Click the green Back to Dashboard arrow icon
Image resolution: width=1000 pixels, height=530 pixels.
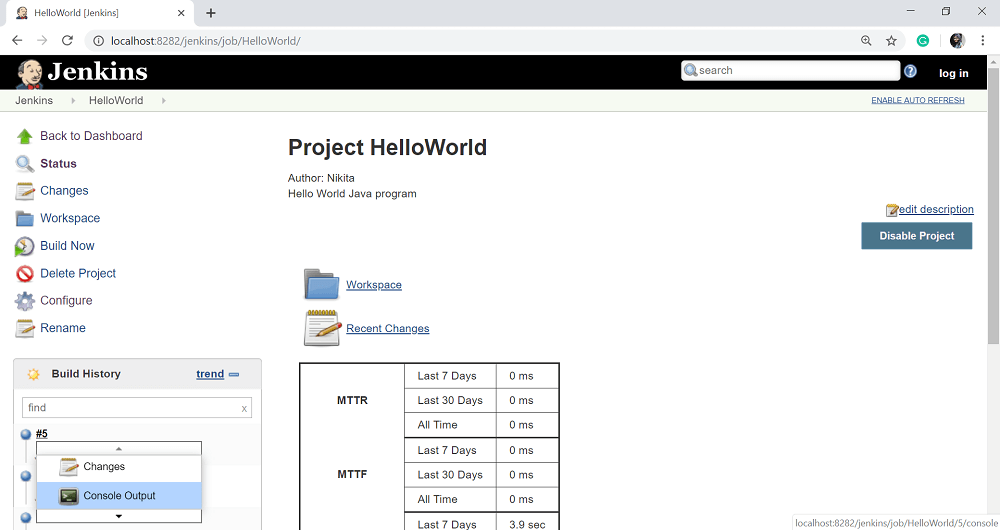click(x=24, y=136)
